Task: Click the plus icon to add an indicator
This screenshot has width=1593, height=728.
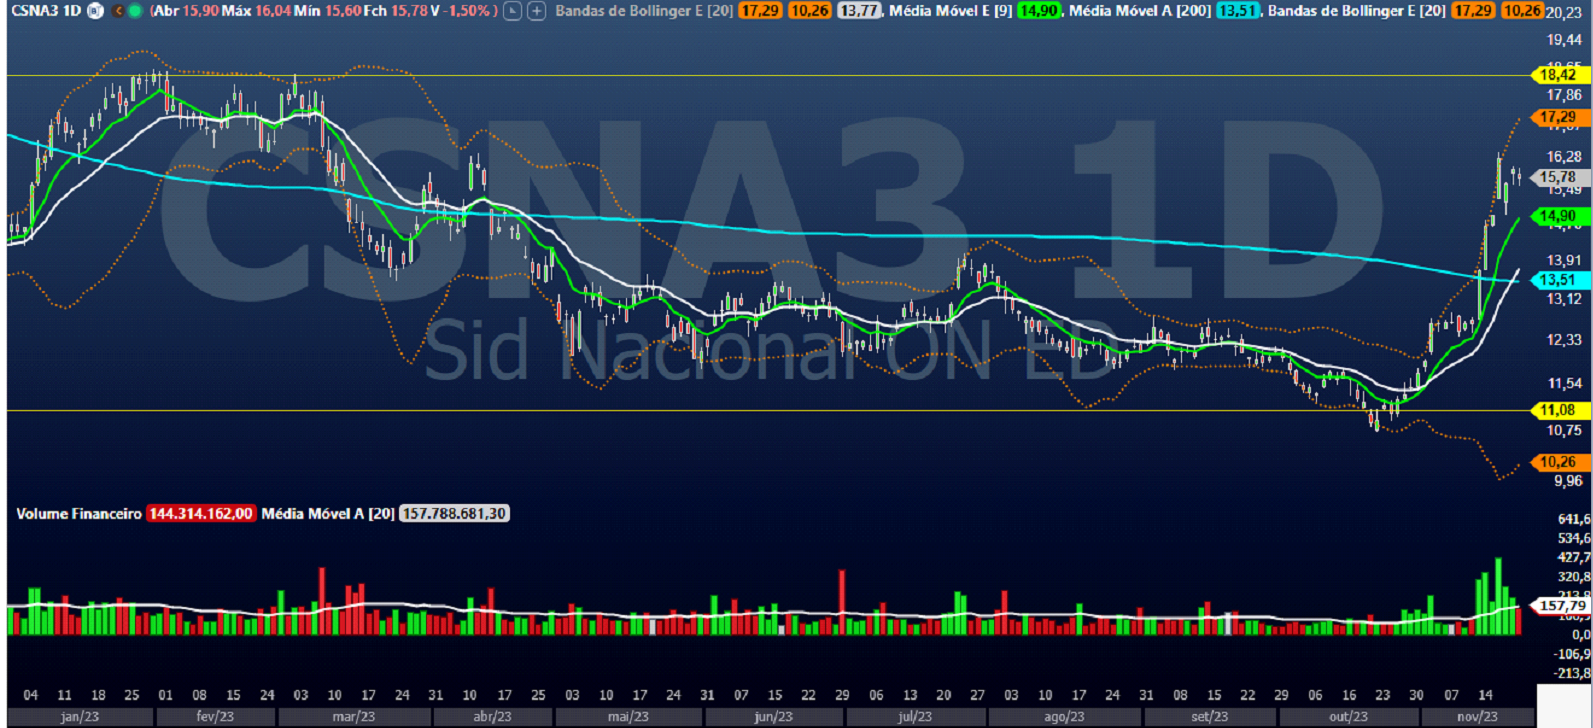Action: click(x=537, y=11)
